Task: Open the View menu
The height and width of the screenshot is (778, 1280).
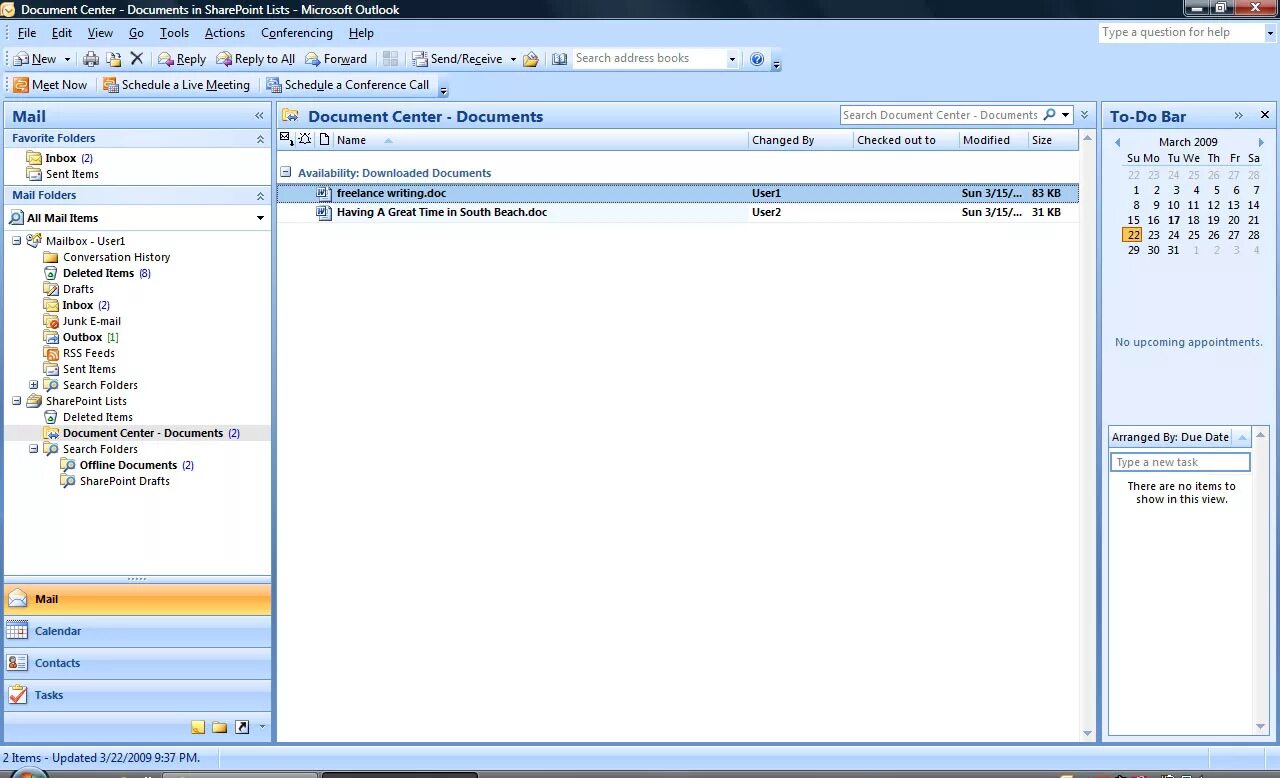Action: tap(100, 33)
